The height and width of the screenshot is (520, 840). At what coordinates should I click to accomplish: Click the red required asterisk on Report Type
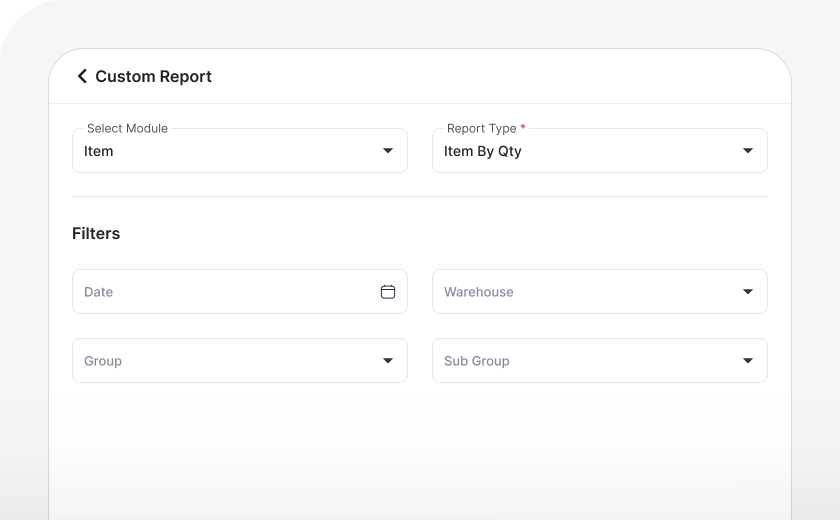[523, 128]
